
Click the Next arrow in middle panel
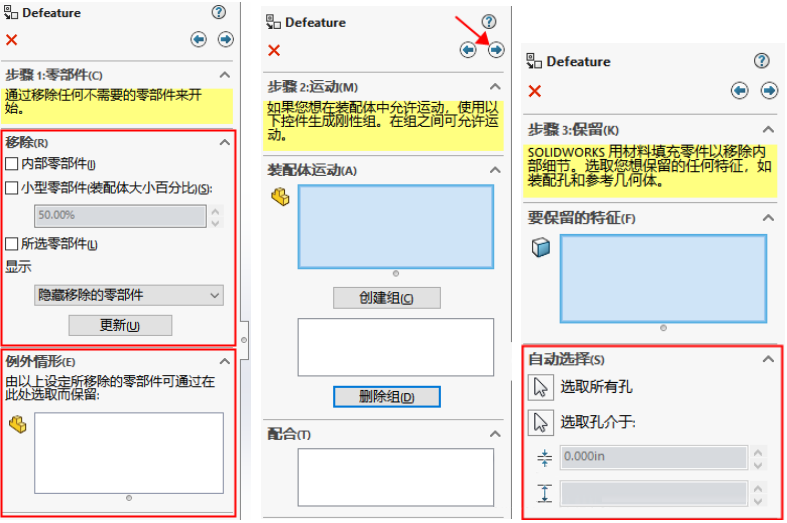pyautogui.click(x=496, y=49)
